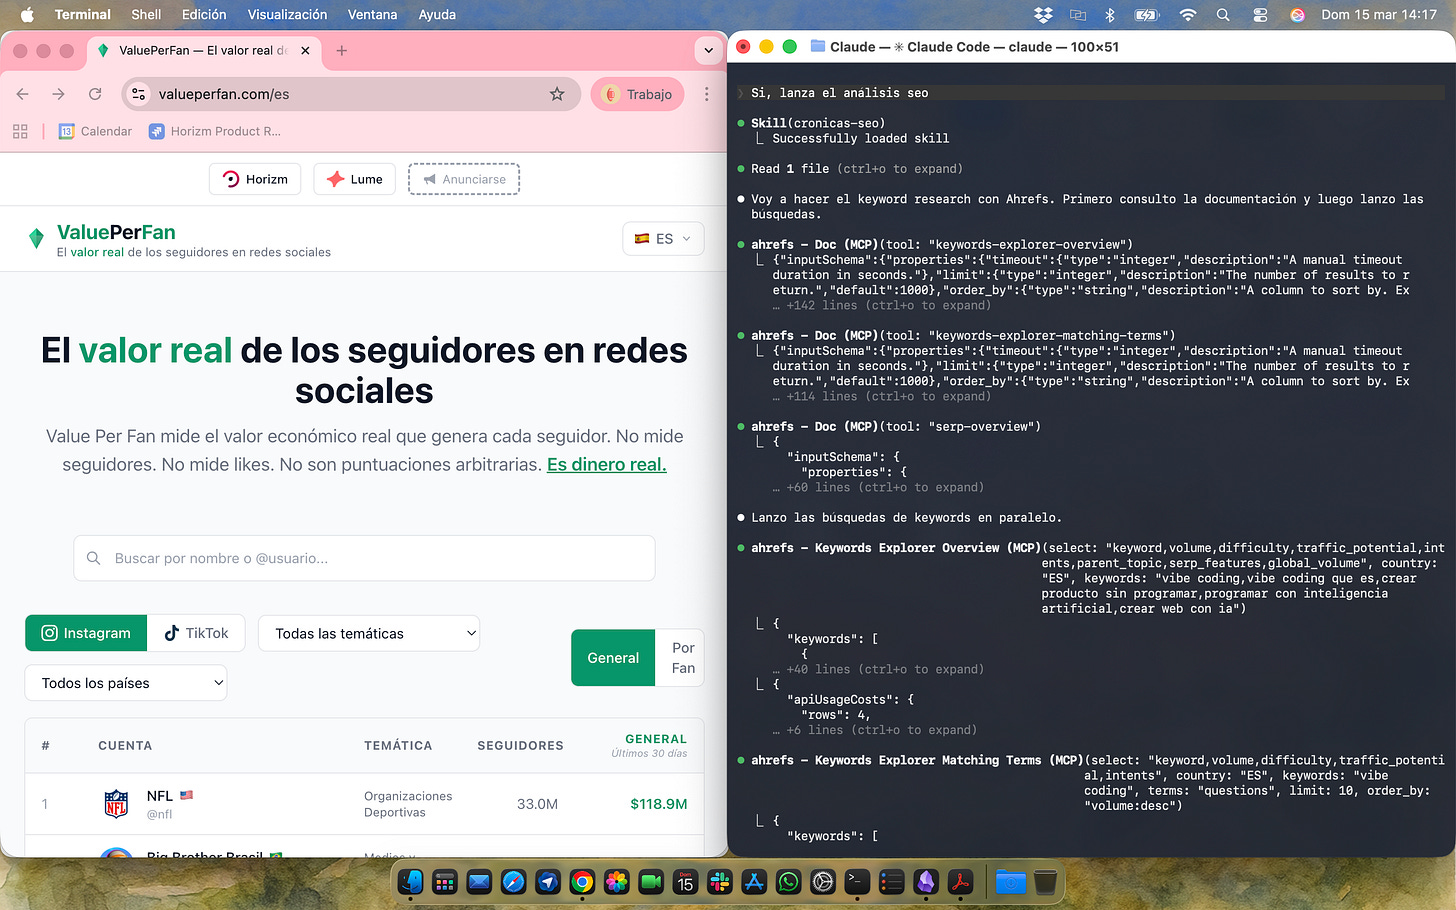The width and height of the screenshot is (1456, 910).
Task: Click the ValuePerFan diamond logo
Action: click(x=37, y=239)
